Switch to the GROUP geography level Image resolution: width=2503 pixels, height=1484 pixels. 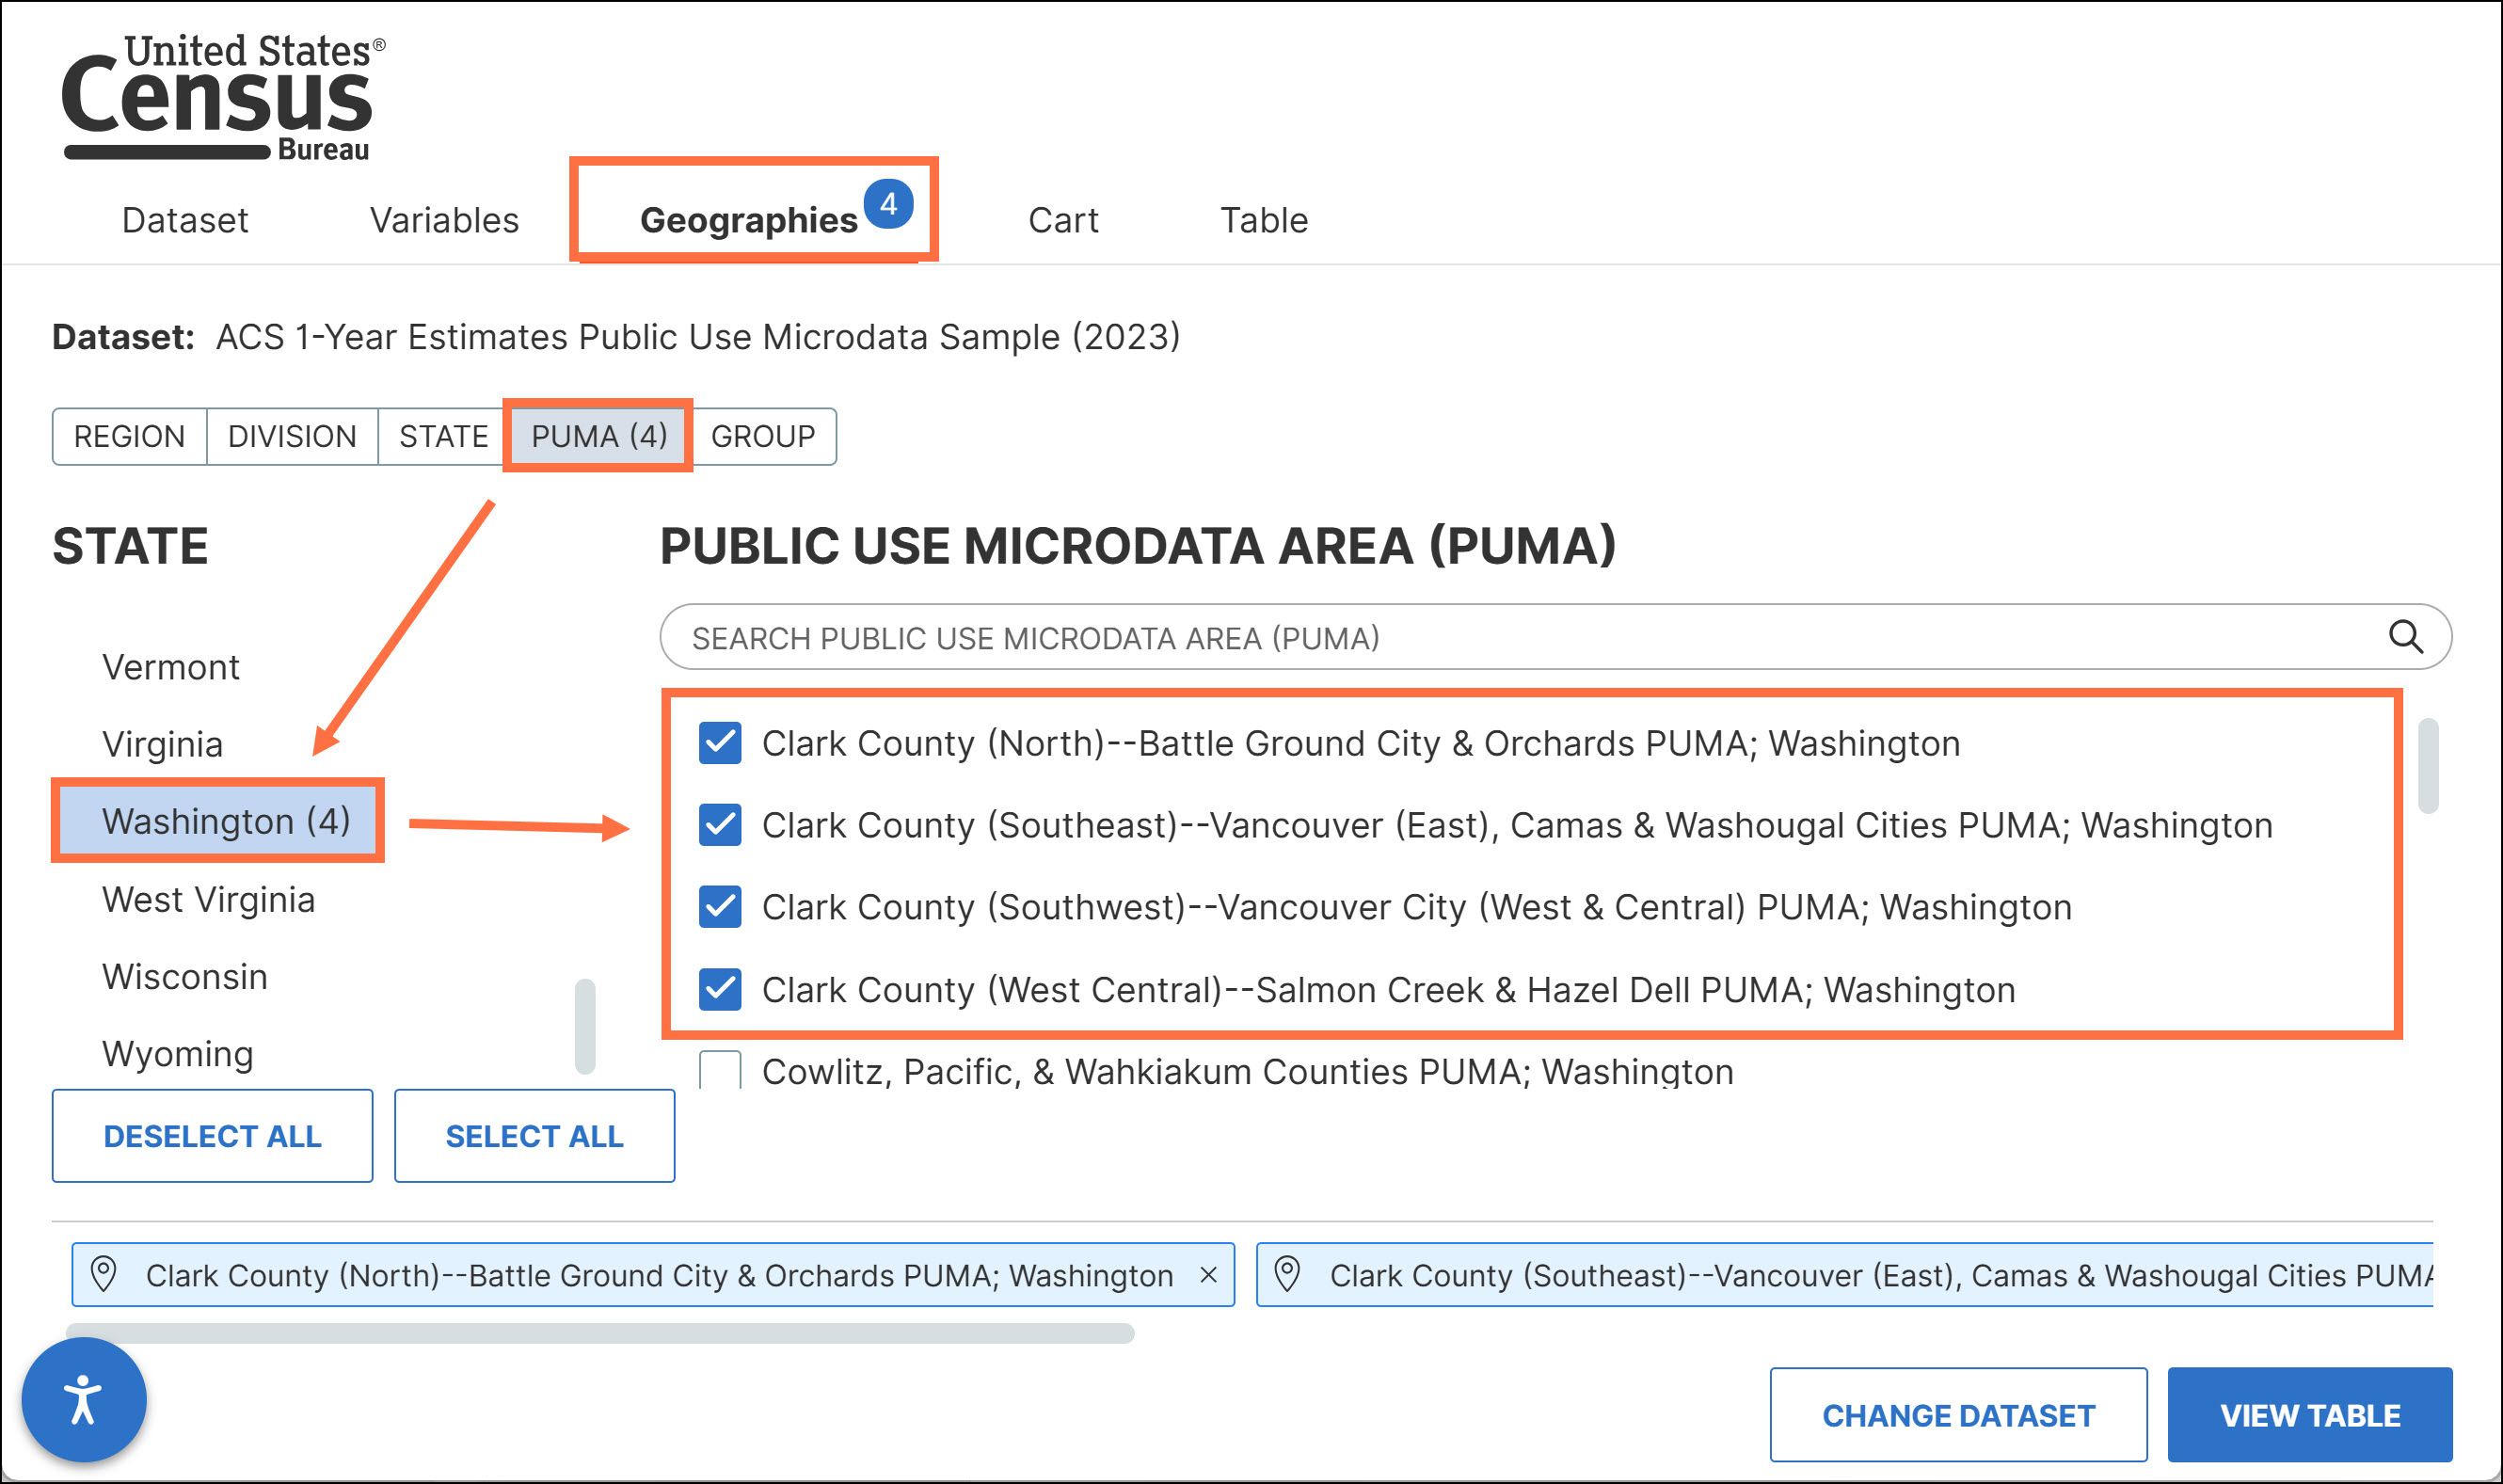pyautogui.click(x=763, y=437)
